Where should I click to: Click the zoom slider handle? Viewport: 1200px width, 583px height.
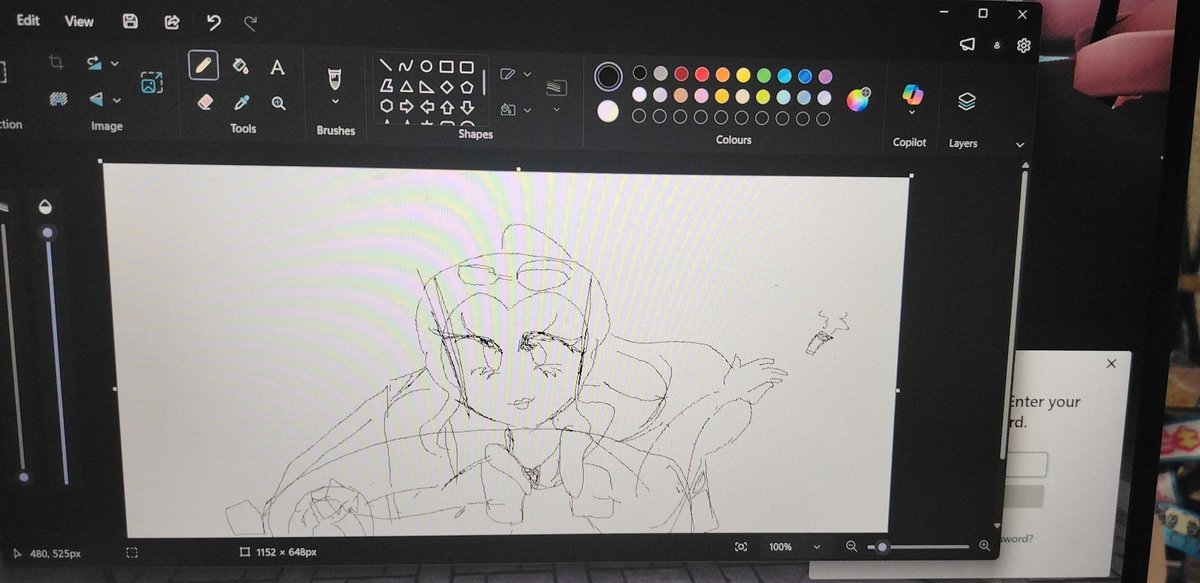(x=882, y=547)
